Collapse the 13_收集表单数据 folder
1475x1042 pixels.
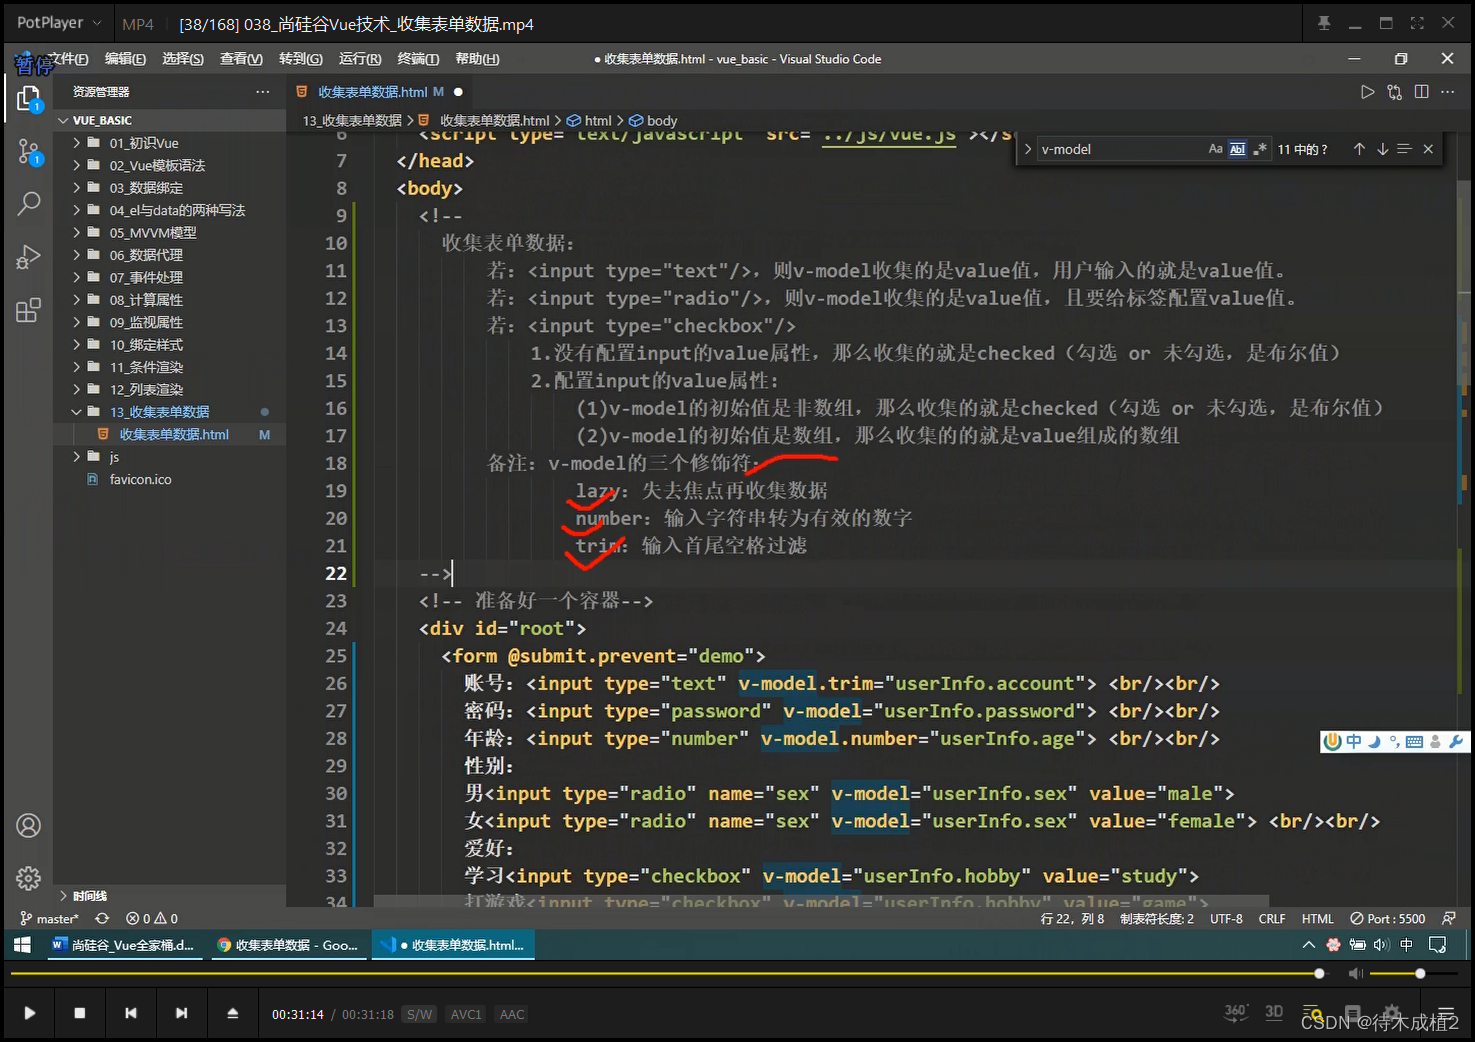pyautogui.click(x=159, y=412)
